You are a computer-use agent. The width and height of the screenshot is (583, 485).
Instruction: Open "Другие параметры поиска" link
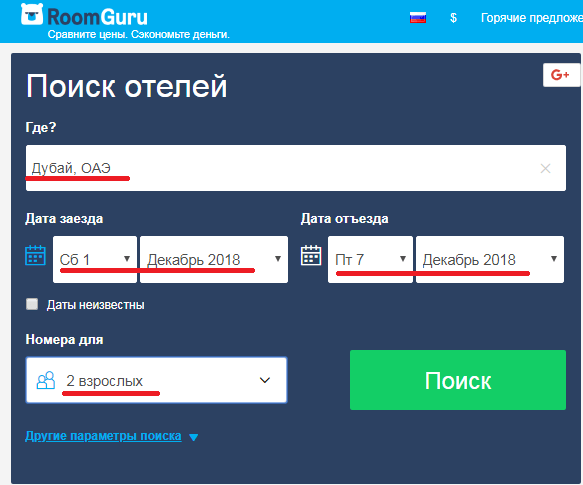103,436
